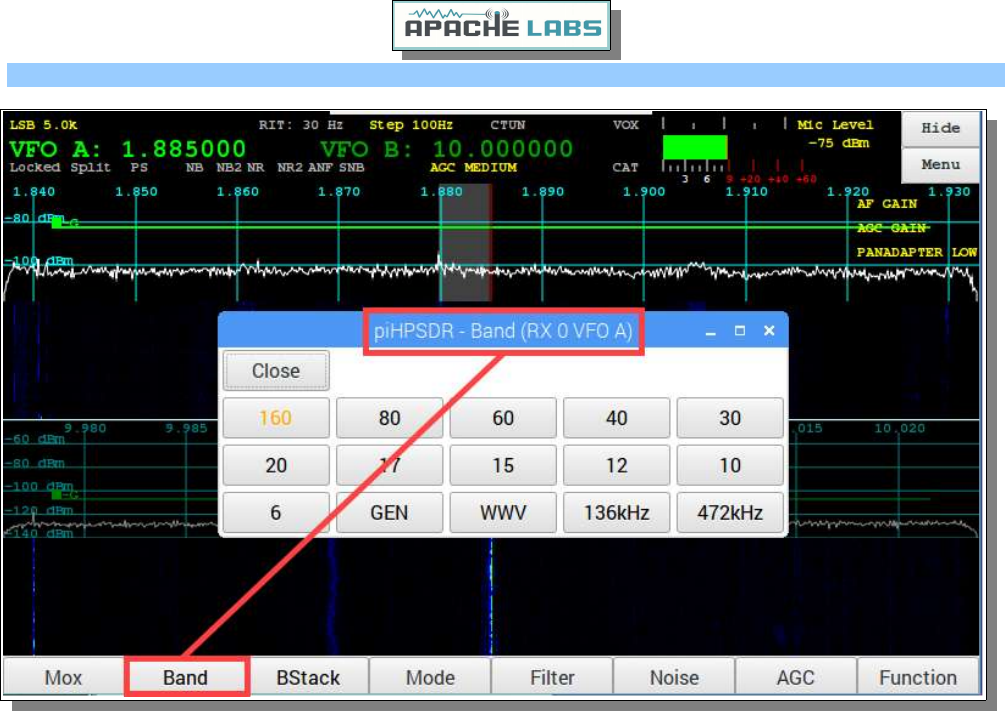The height and width of the screenshot is (711, 1005).
Task: Click the CAT status indicator
Action: [x=625, y=167]
